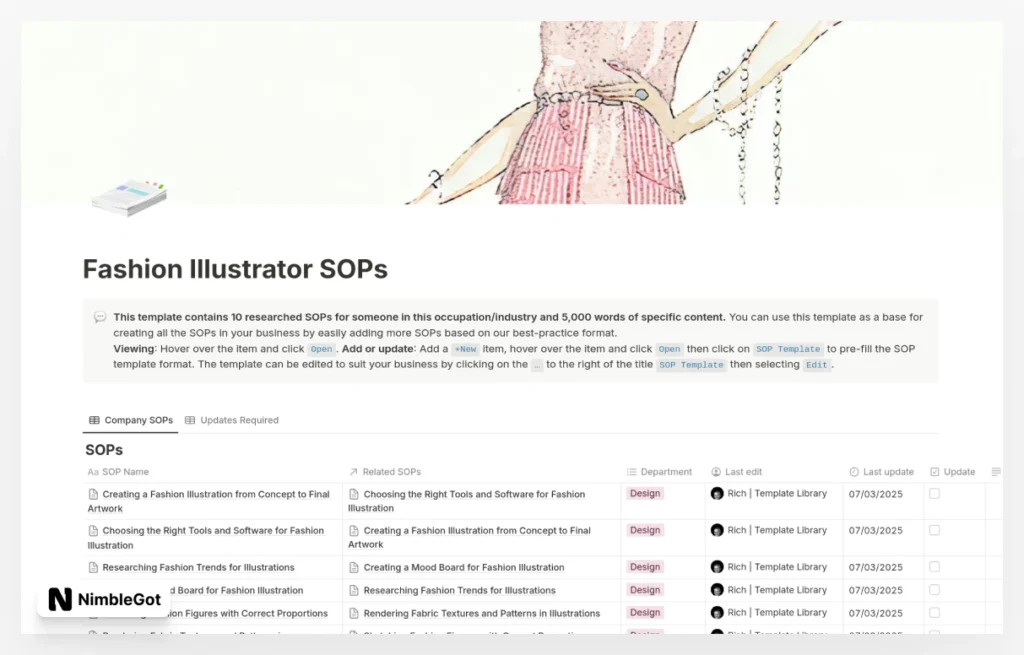Click the arrow icon in Related SOPs header

[353, 471]
